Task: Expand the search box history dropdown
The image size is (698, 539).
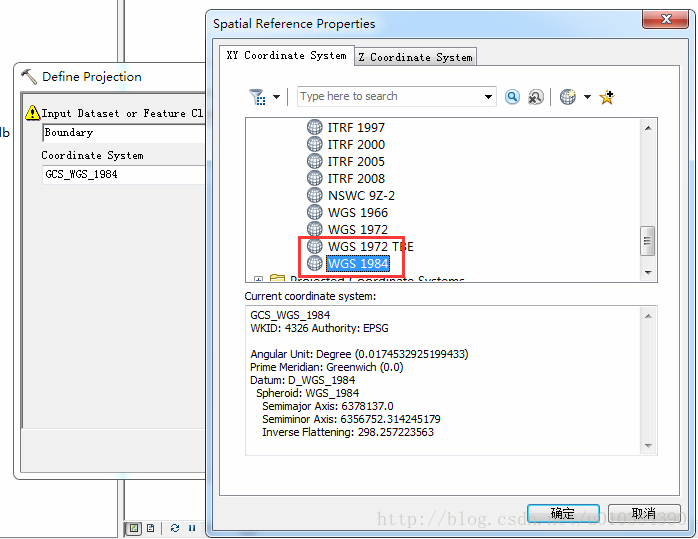Action: click(488, 97)
